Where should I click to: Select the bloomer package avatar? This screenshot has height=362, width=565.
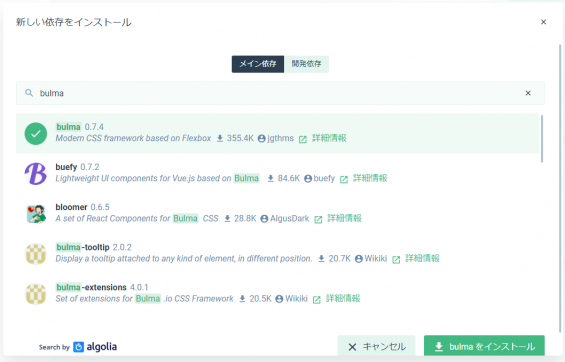point(36,214)
